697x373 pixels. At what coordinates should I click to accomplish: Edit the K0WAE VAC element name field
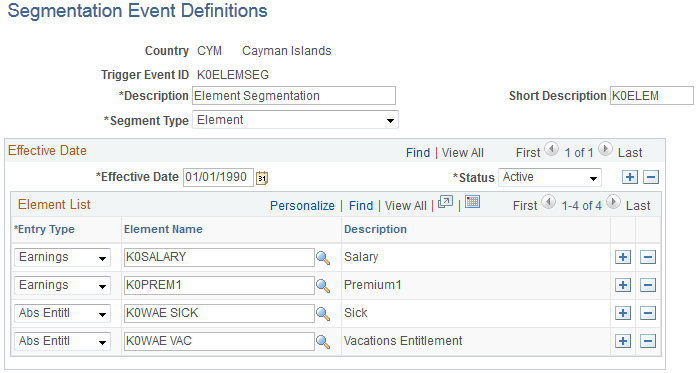tap(219, 341)
